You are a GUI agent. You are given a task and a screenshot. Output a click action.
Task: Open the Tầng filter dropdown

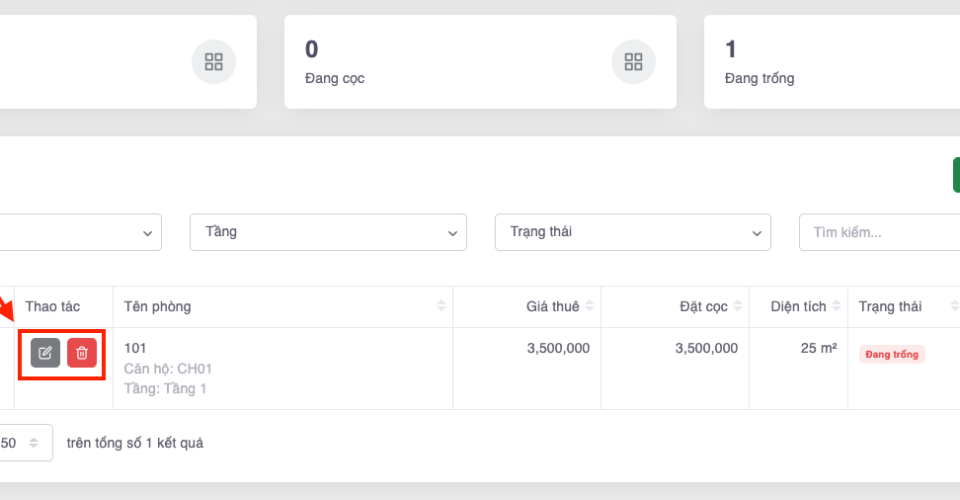(x=328, y=232)
